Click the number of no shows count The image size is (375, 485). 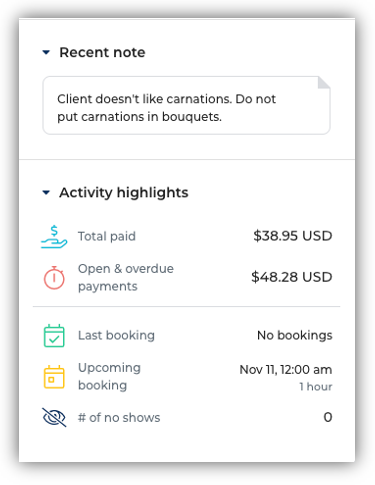point(328,417)
